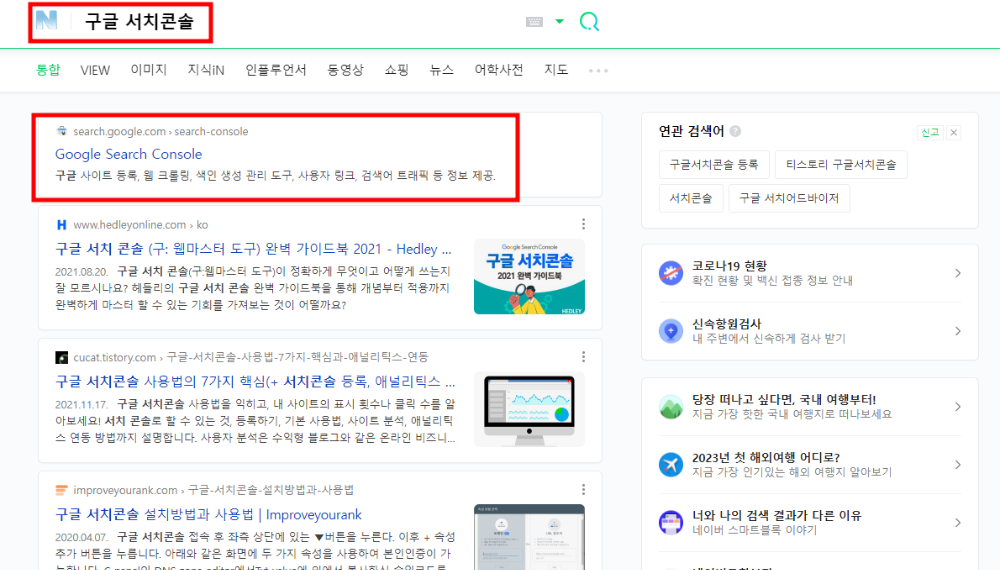Click the cucat.tistory.com favicon

click(61, 357)
